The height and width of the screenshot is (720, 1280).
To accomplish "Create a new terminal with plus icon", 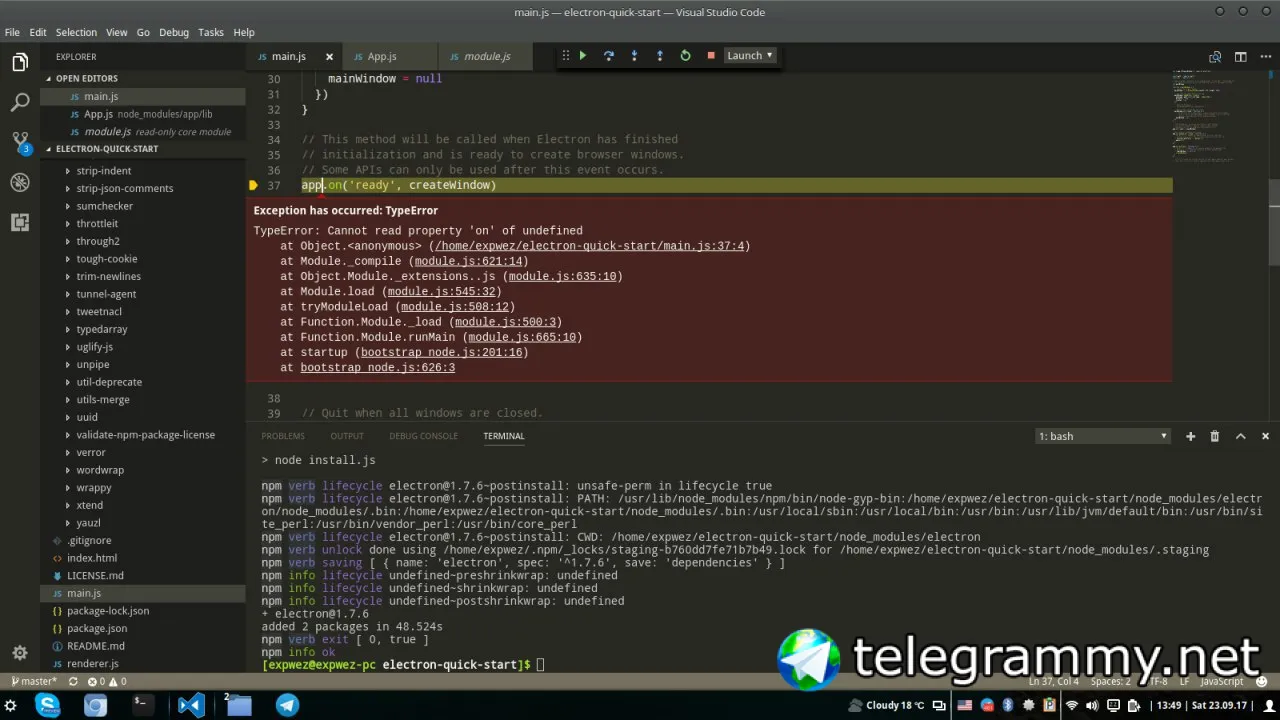I will click(1190, 436).
